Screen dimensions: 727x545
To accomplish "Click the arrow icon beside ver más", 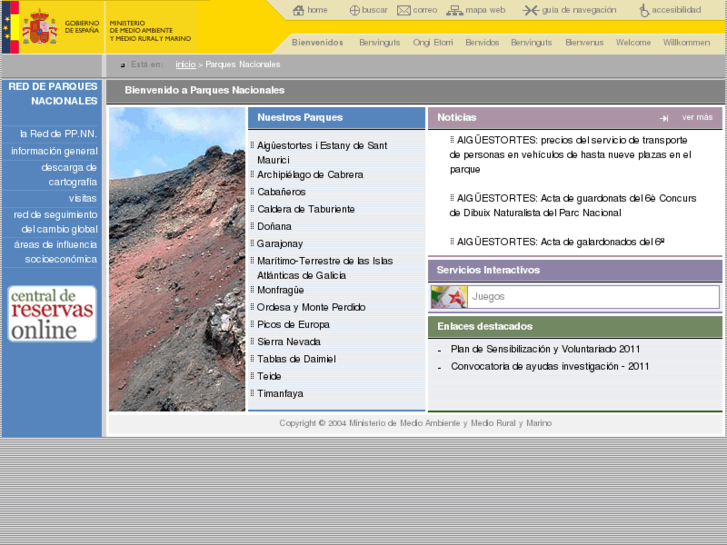I will (664, 118).
